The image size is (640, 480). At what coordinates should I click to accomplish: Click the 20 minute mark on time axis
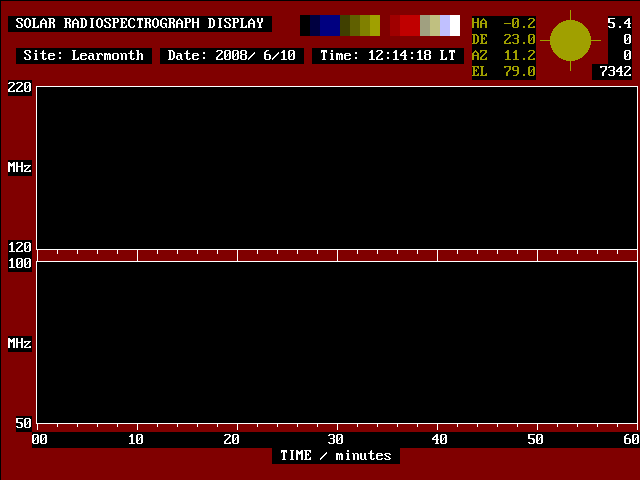pos(231,440)
